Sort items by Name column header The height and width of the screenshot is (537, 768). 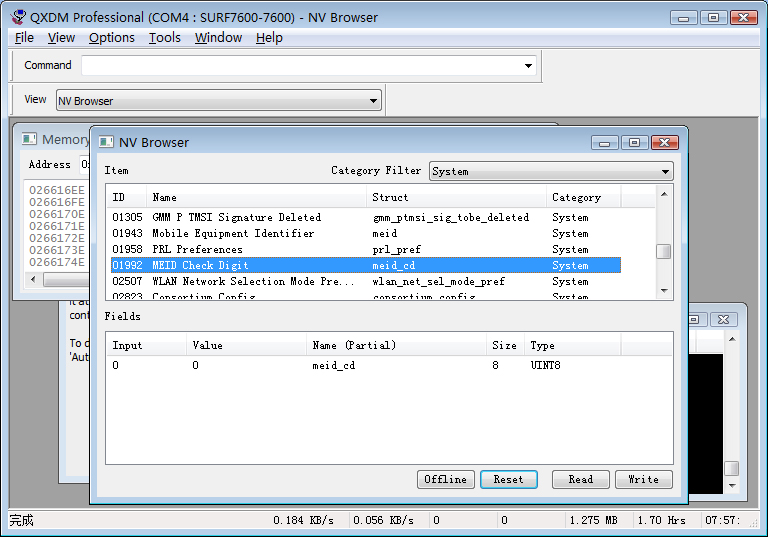click(x=256, y=197)
